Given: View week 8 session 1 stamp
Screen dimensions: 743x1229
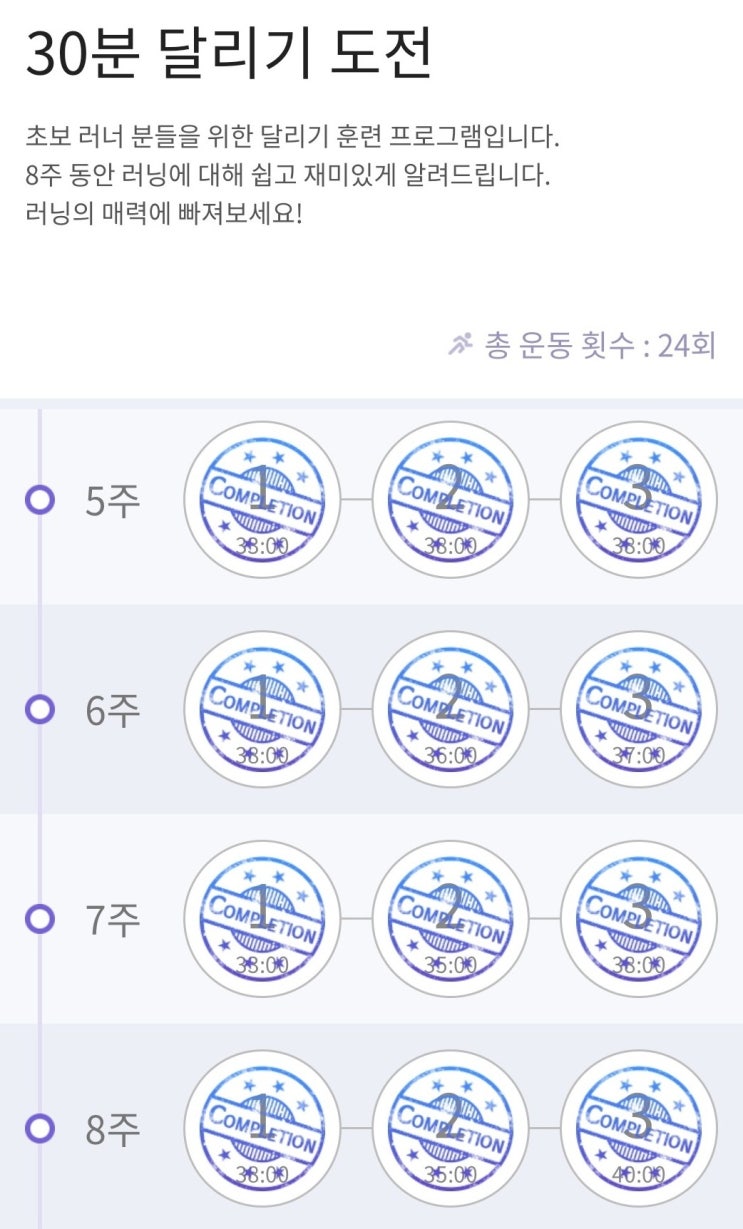Looking at the screenshot, I should point(262,1128).
